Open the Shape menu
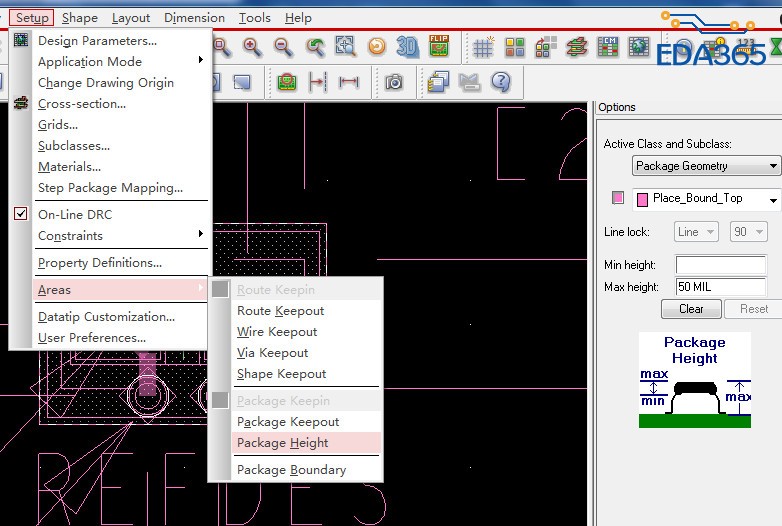 tap(80, 18)
